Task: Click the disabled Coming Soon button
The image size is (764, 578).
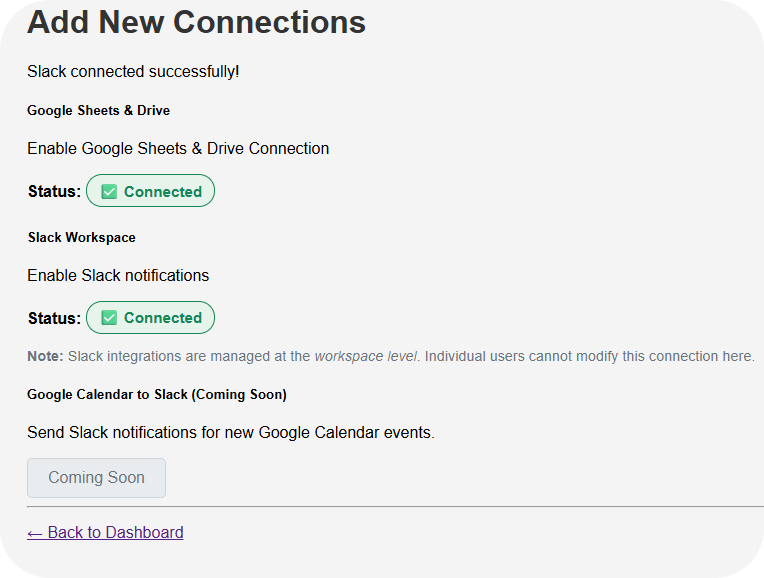Action: click(96, 478)
